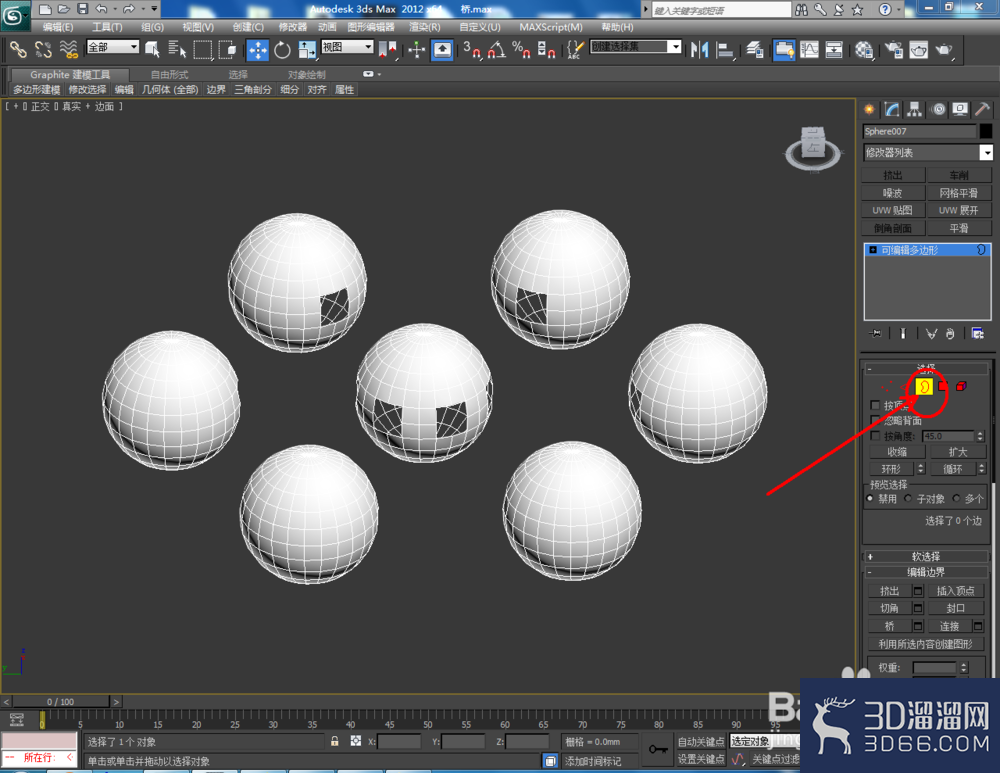Select the Element sub-object cube icon

point(961,386)
